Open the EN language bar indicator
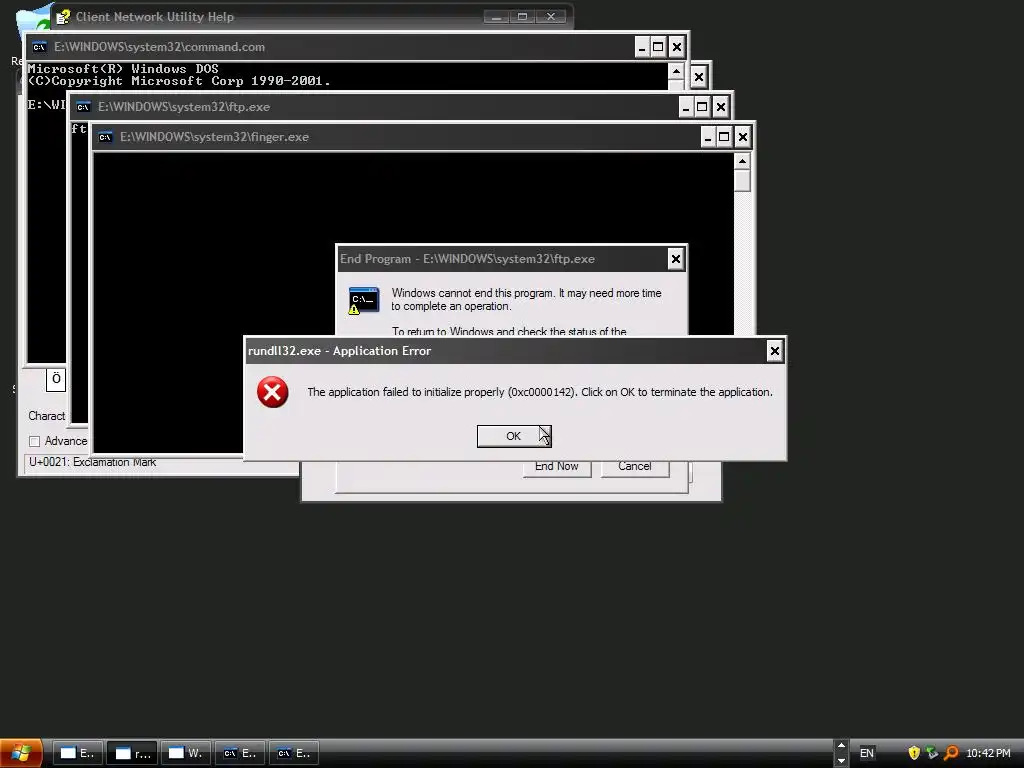The image size is (1024, 768). click(x=867, y=753)
